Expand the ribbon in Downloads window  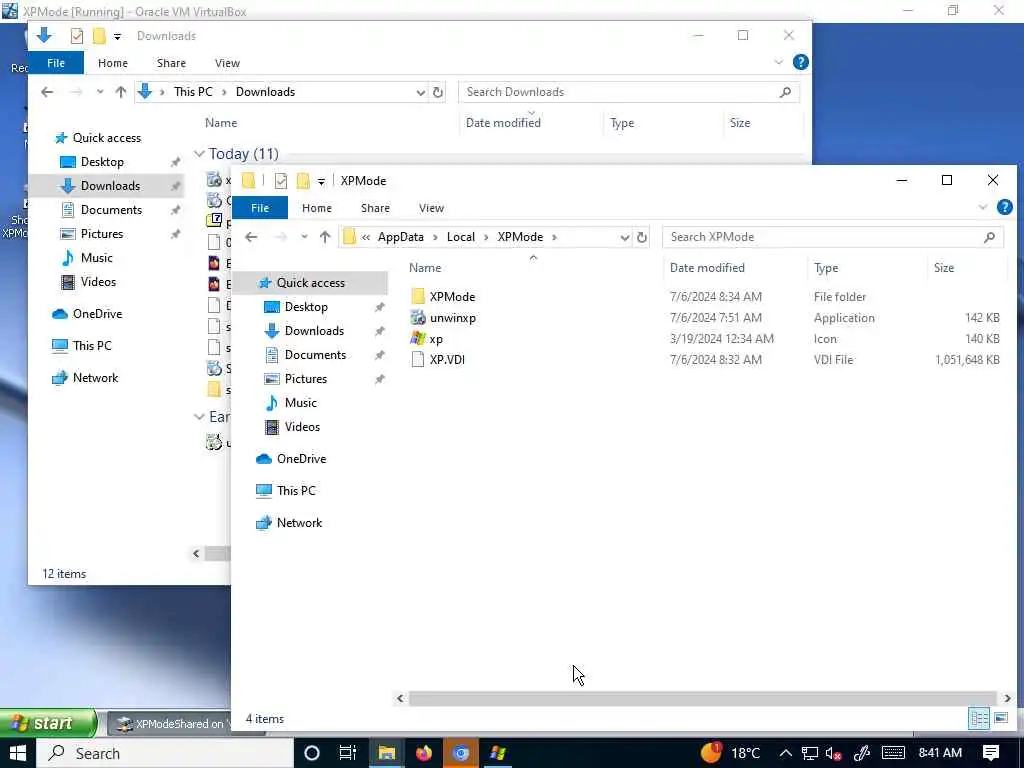click(x=778, y=63)
